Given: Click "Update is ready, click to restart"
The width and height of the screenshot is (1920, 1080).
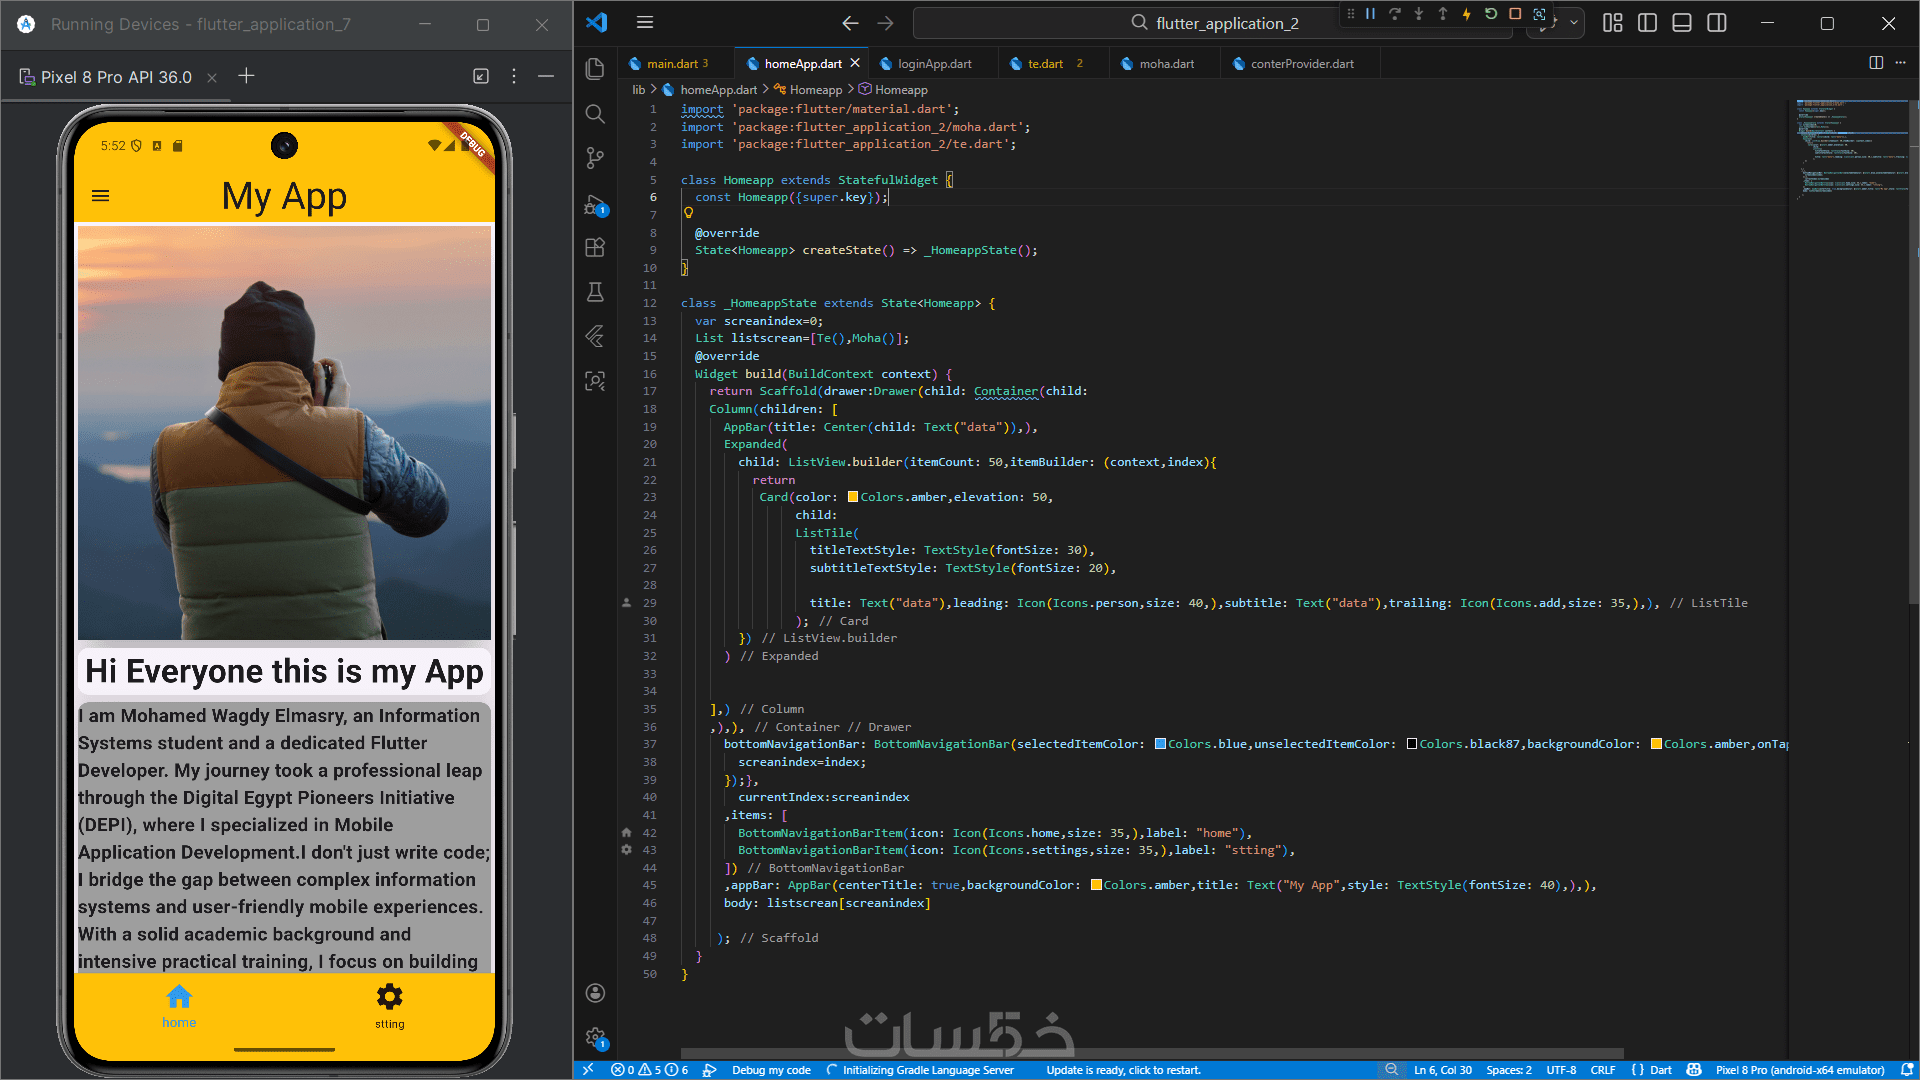Looking at the screenshot, I should 1123,1070.
